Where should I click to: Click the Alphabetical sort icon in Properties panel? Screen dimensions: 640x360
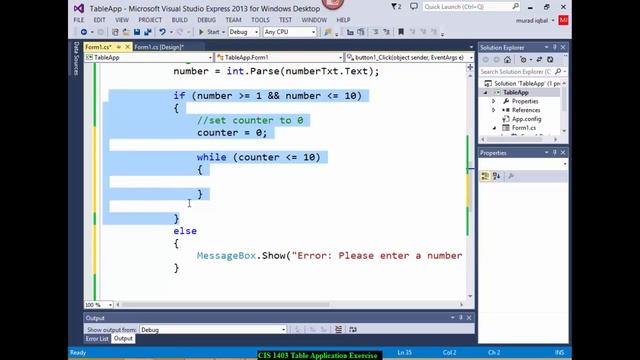[x=497, y=176]
